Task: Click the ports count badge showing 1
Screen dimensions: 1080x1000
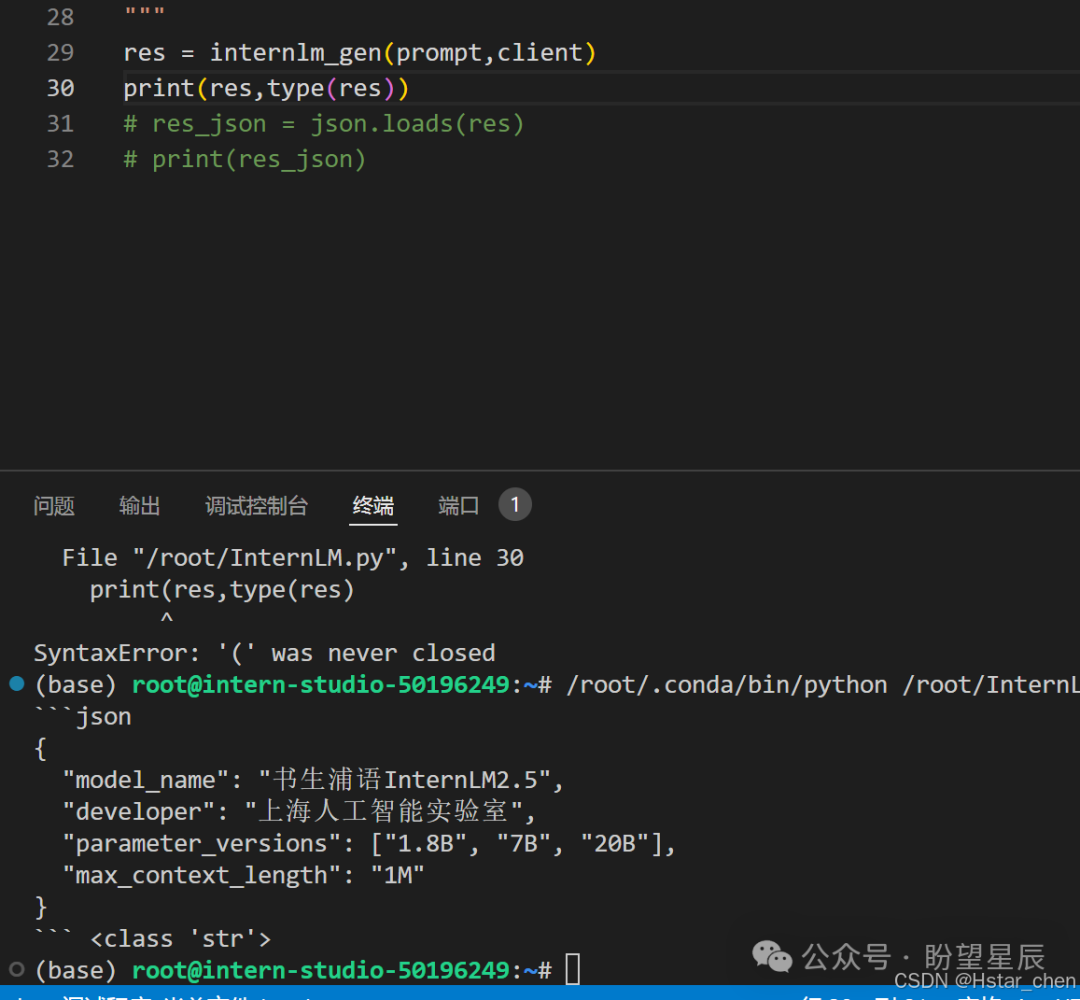Action: pyautogui.click(x=515, y=505)
